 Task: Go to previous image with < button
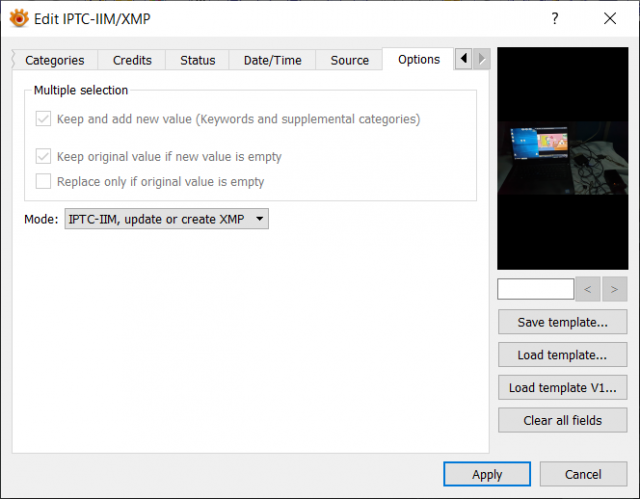coord(587,289)
